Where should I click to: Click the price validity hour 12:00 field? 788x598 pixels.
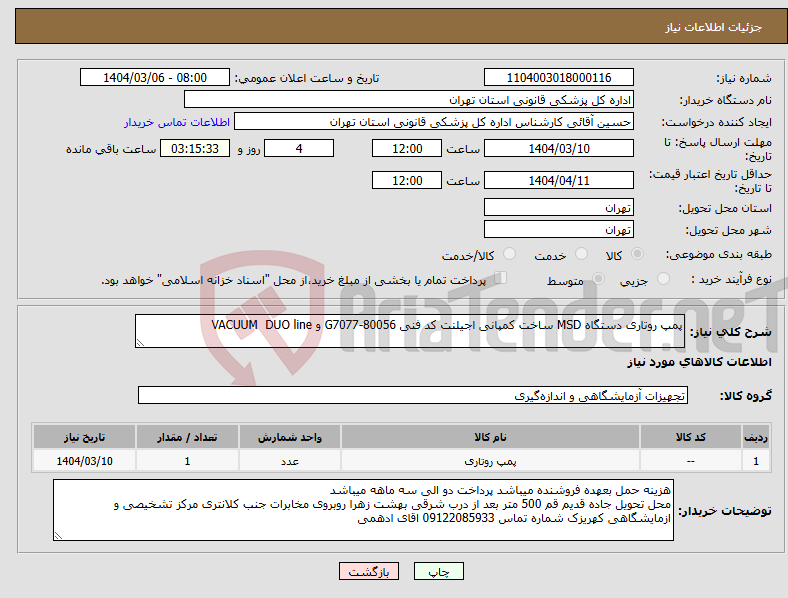[x=407, y=180]
